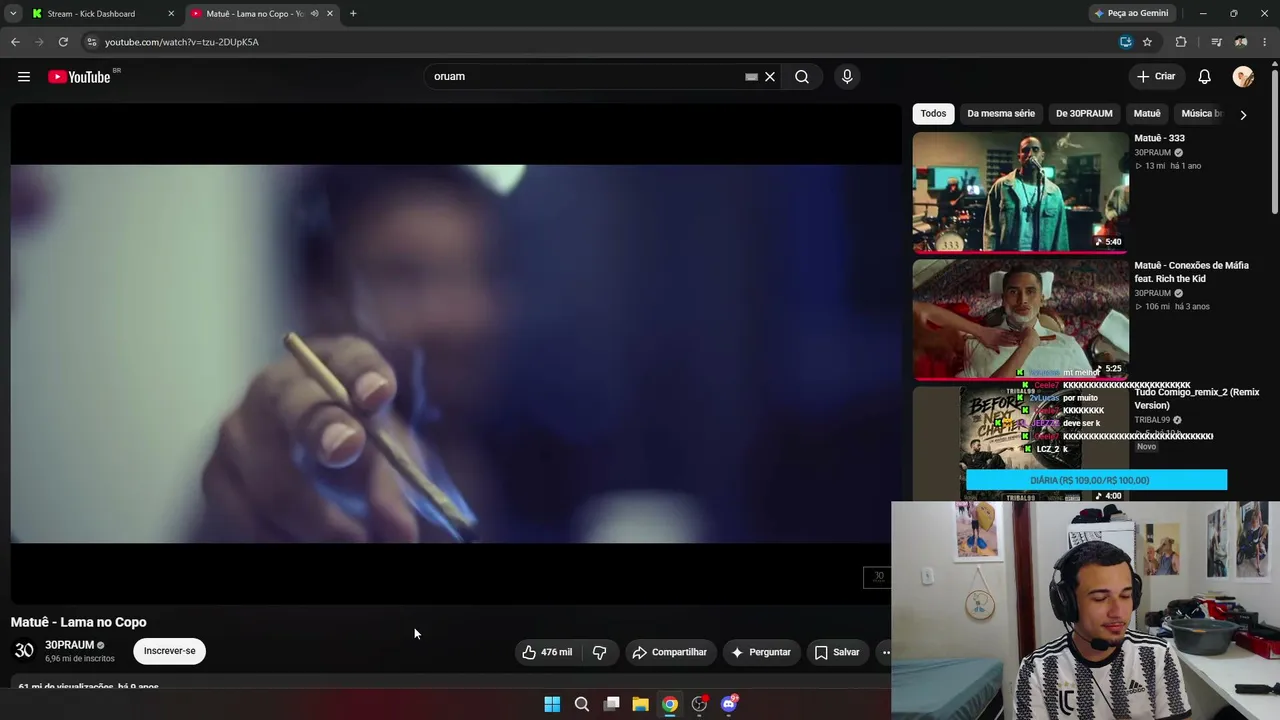Open File Explorer from the taskbar

click(640, 704)
